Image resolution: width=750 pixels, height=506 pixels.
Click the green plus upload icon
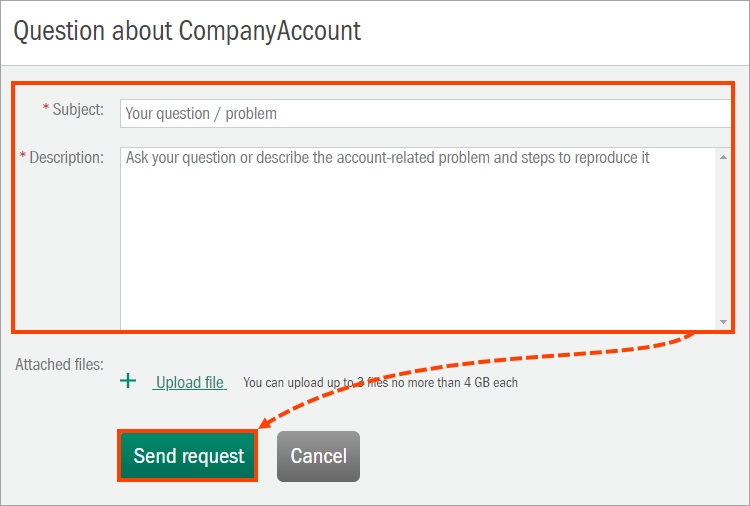pyautogui.click(x=128, y=381)
